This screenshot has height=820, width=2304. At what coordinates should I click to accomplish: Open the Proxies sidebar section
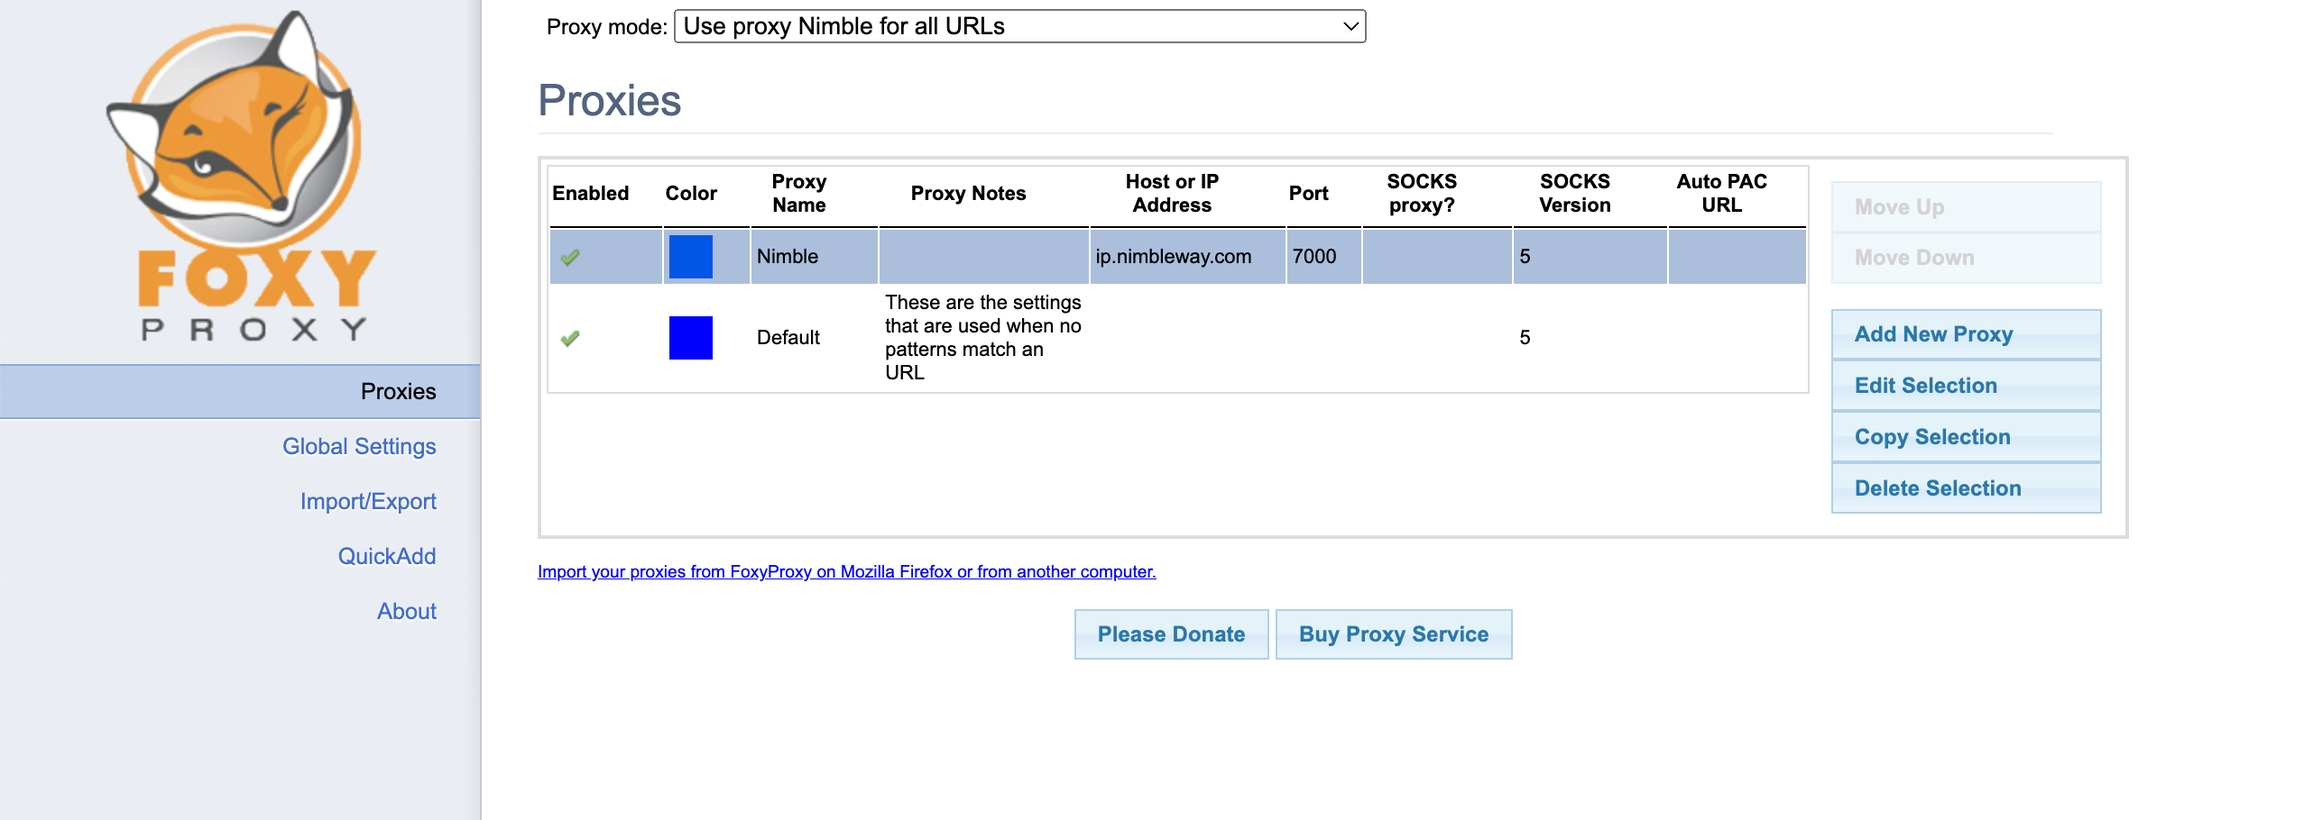click(x=398, y=391)
